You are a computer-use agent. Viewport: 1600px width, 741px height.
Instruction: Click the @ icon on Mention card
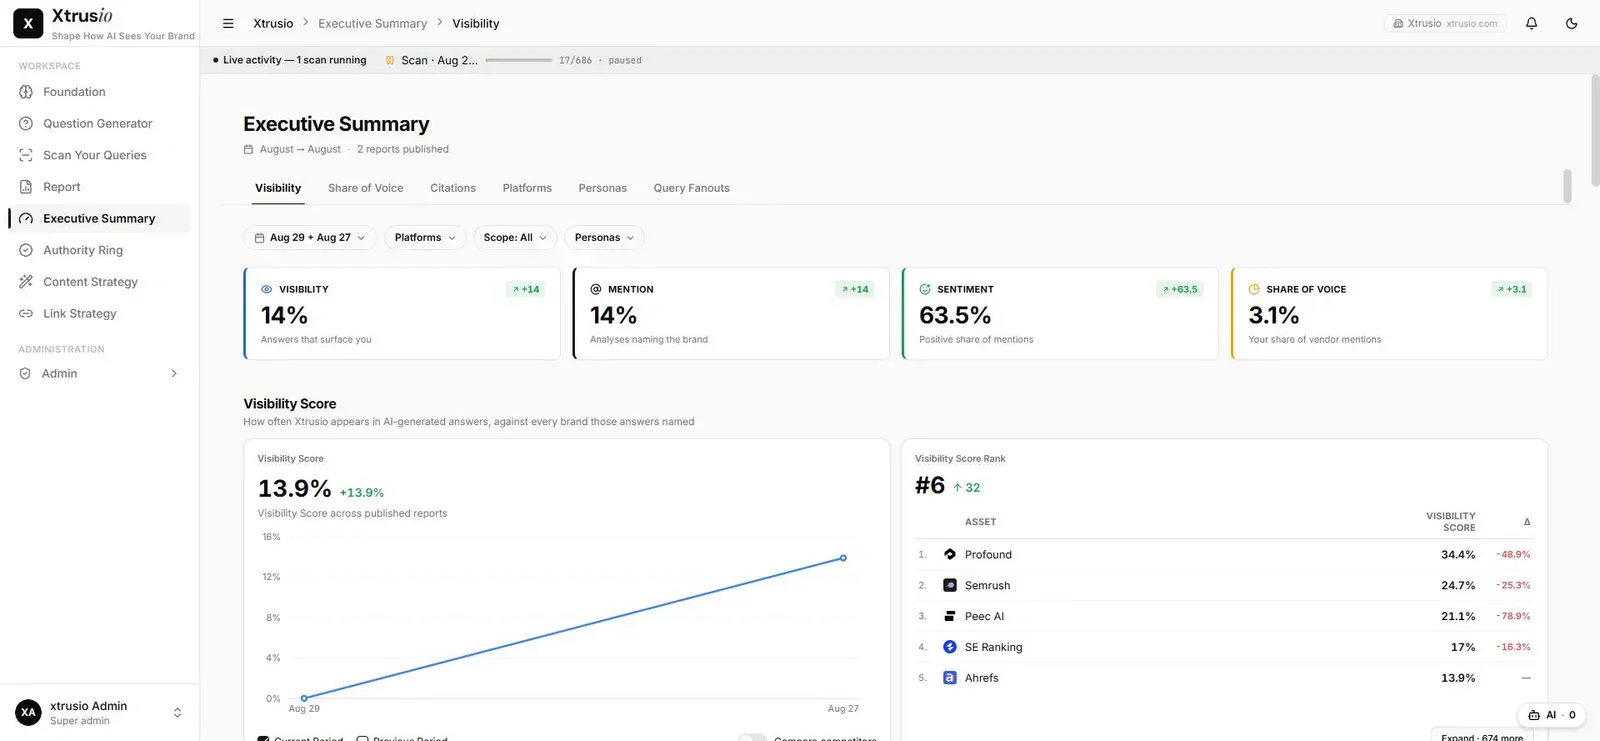tap(596, 289)
